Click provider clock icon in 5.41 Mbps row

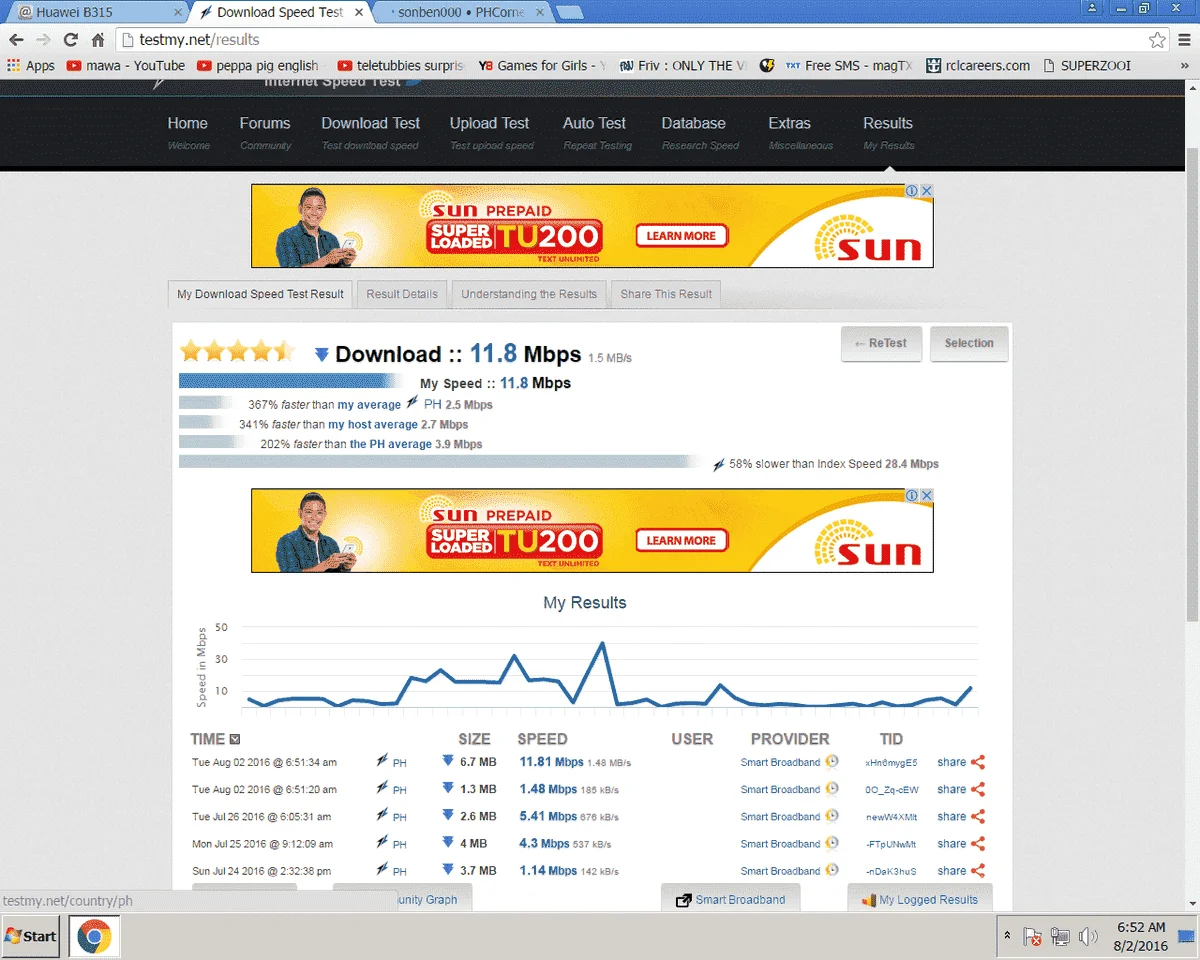tap(831, 816)
